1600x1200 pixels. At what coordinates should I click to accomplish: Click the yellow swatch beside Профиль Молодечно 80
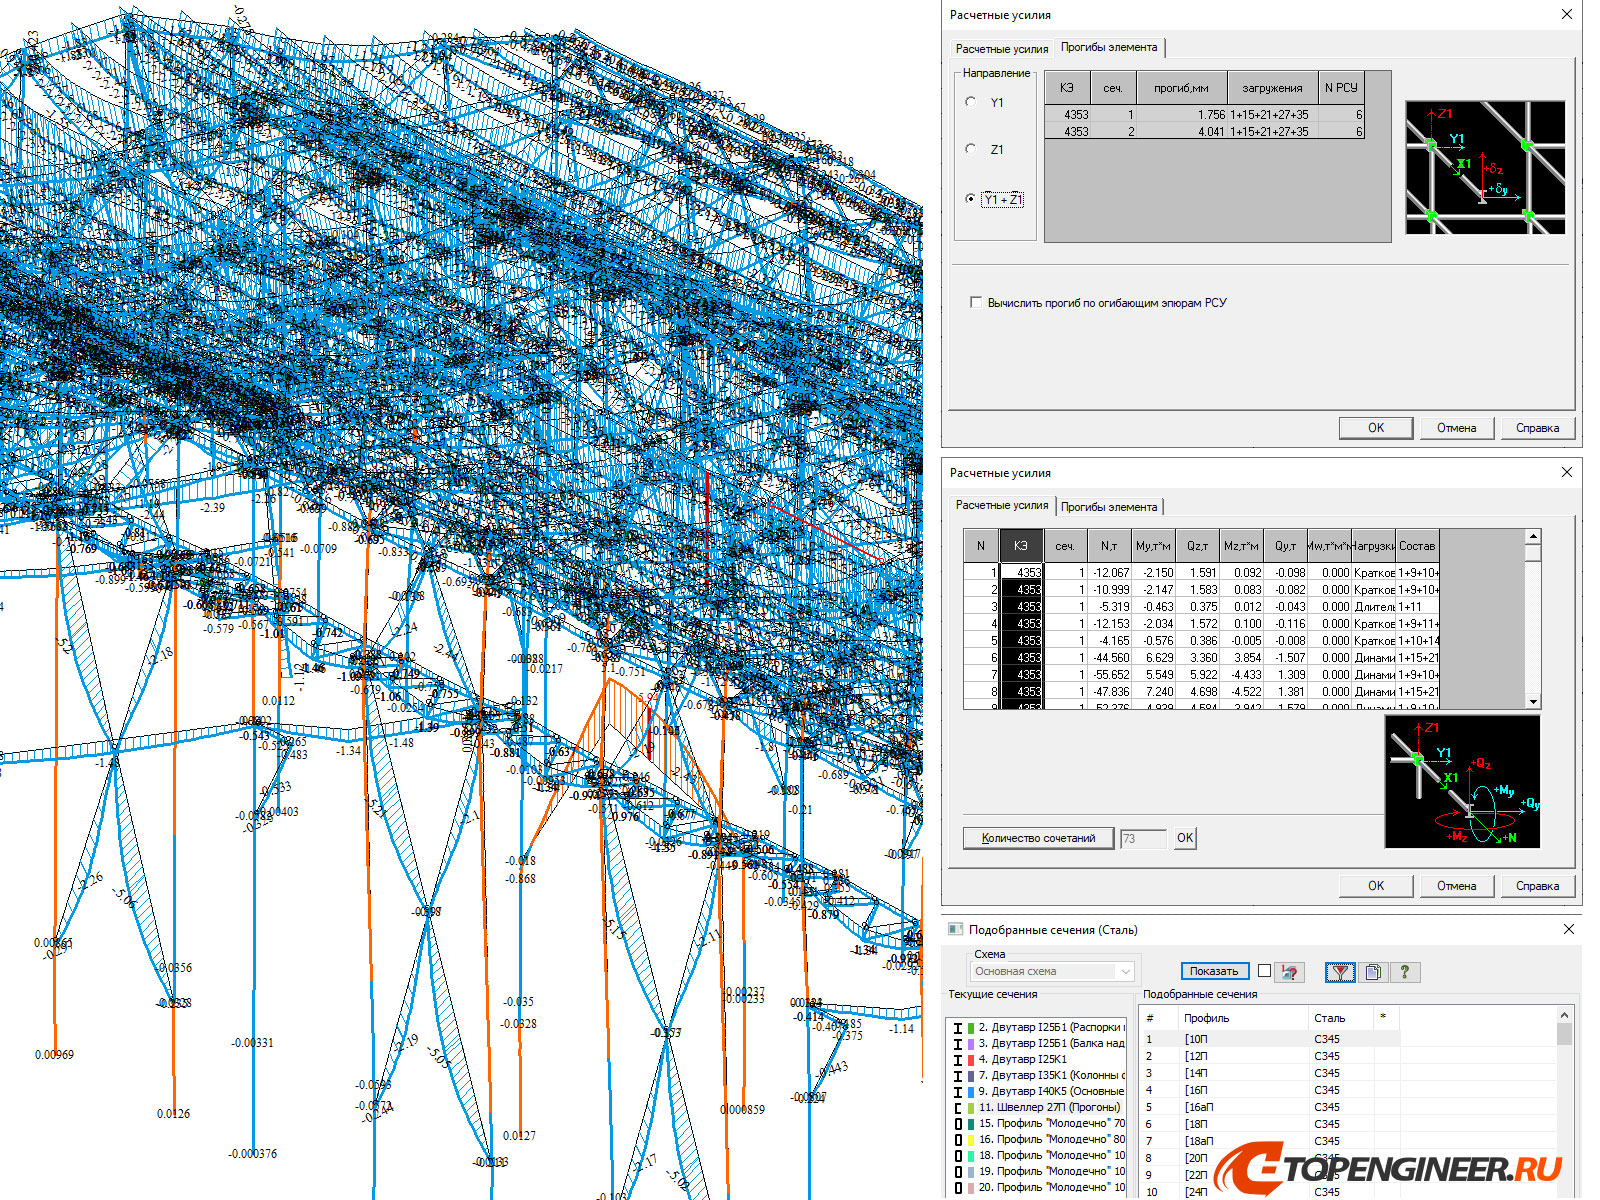tap(970, 1141)
